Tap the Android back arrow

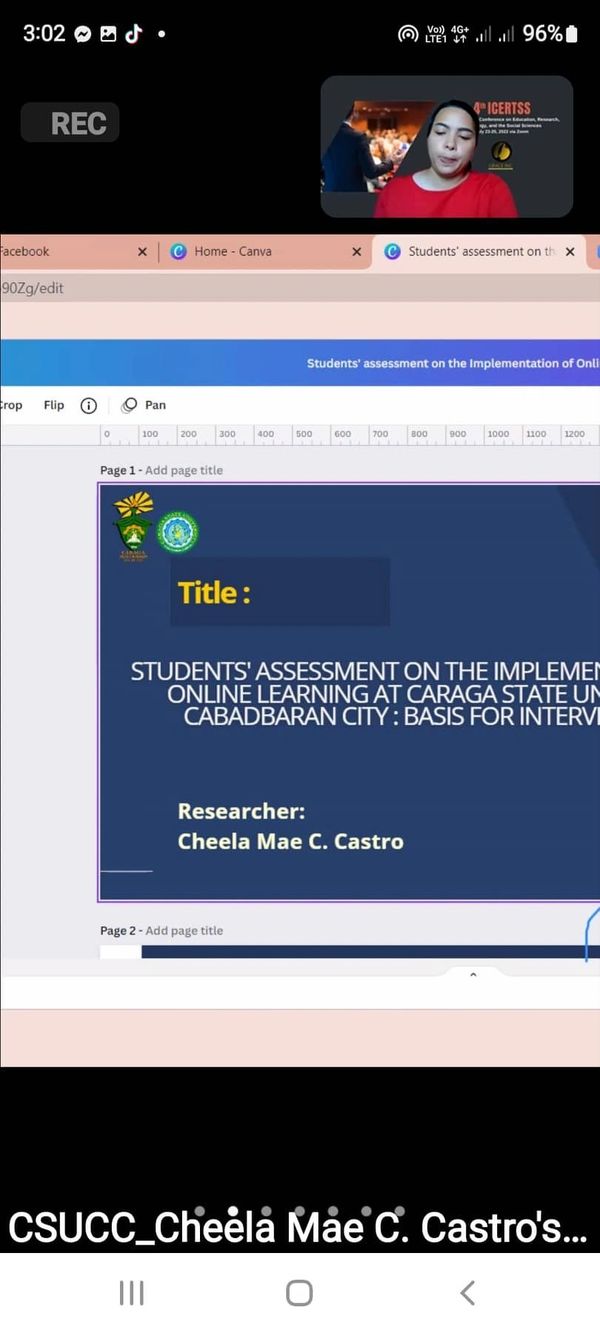(x=467, y=1293)
